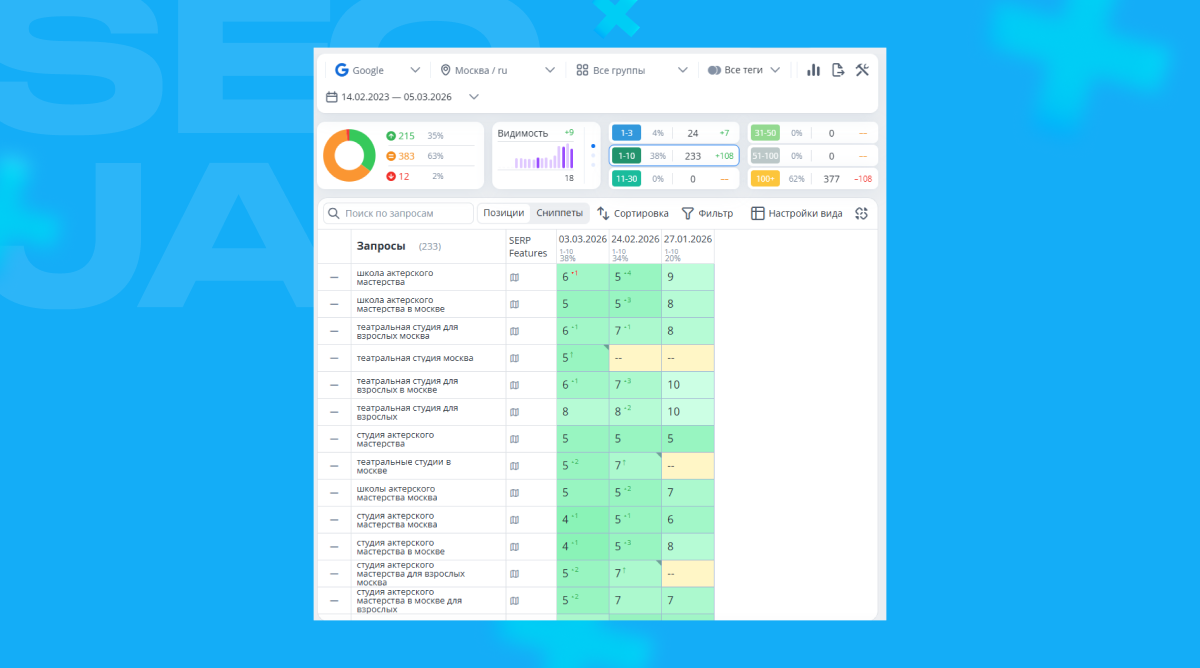Click the Видимость bar chart
1200x668 pixels.
544,156
